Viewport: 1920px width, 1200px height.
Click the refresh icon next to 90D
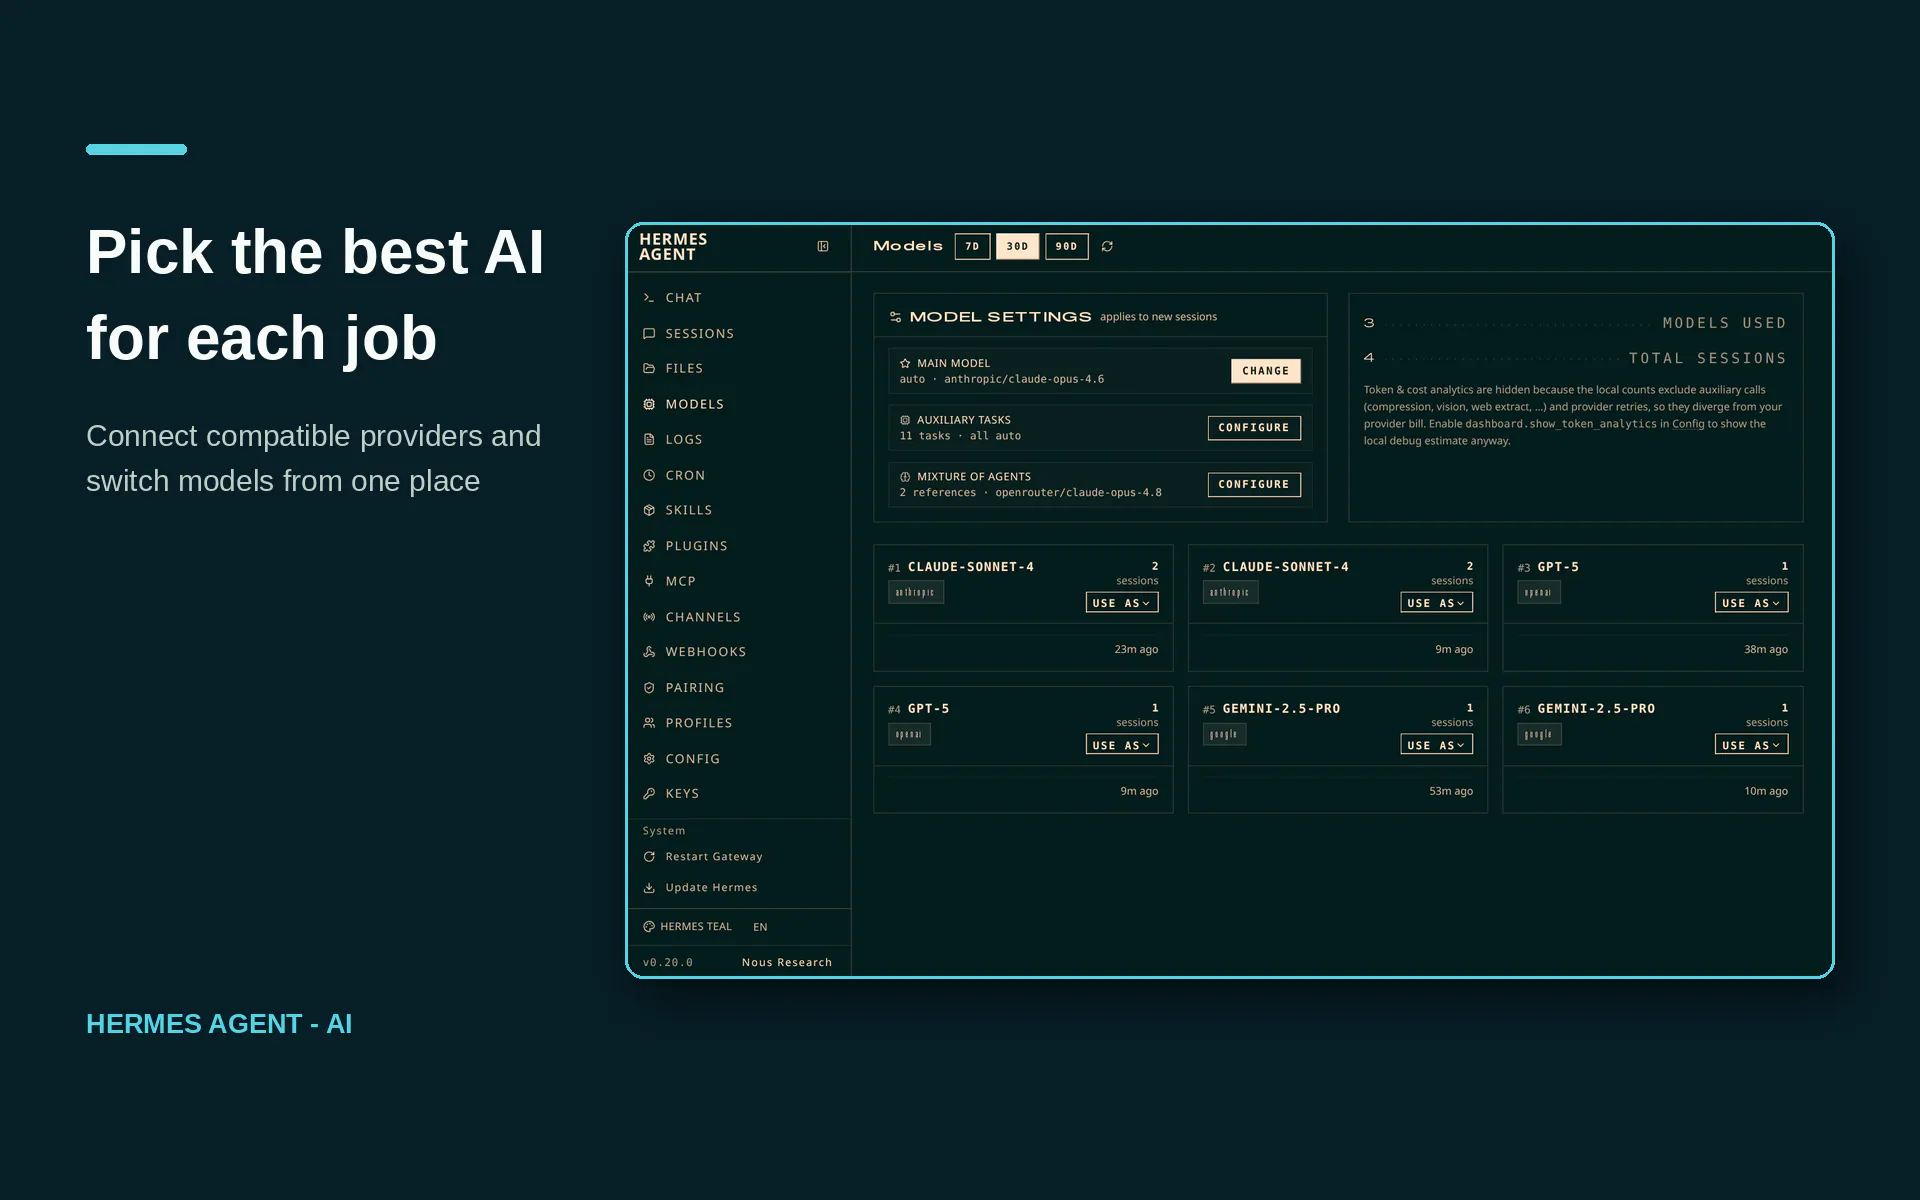click(x=1107, y=246)
